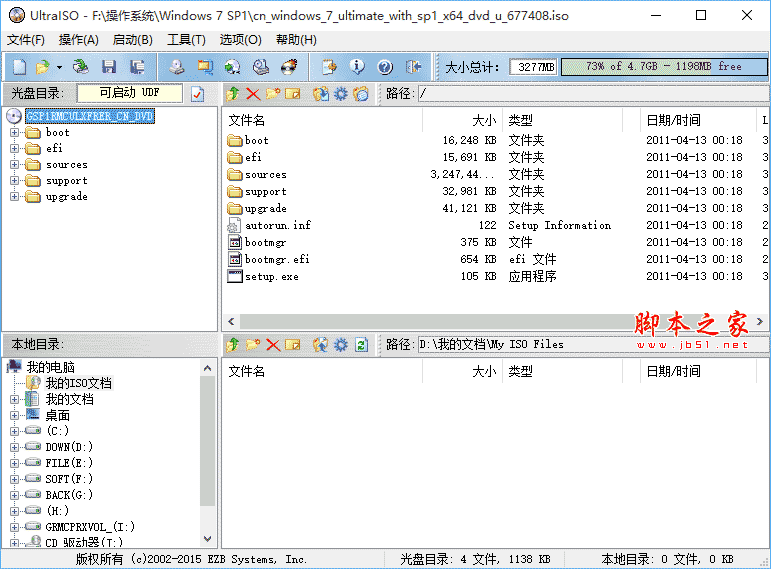The image size is (771, 569).
Task: Click the gear settings icon in the disc pane
Action: coord(341,93)
